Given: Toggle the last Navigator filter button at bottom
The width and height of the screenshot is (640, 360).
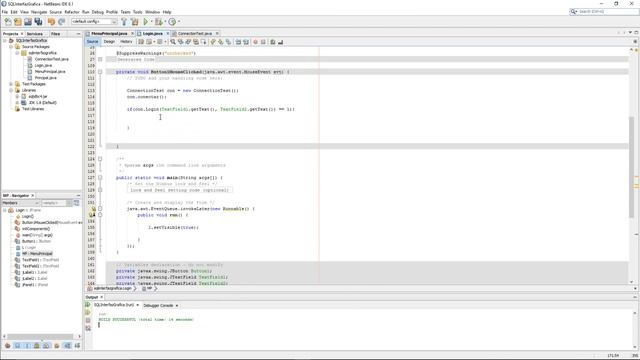Looking at the screenshot, I should 77,346.
